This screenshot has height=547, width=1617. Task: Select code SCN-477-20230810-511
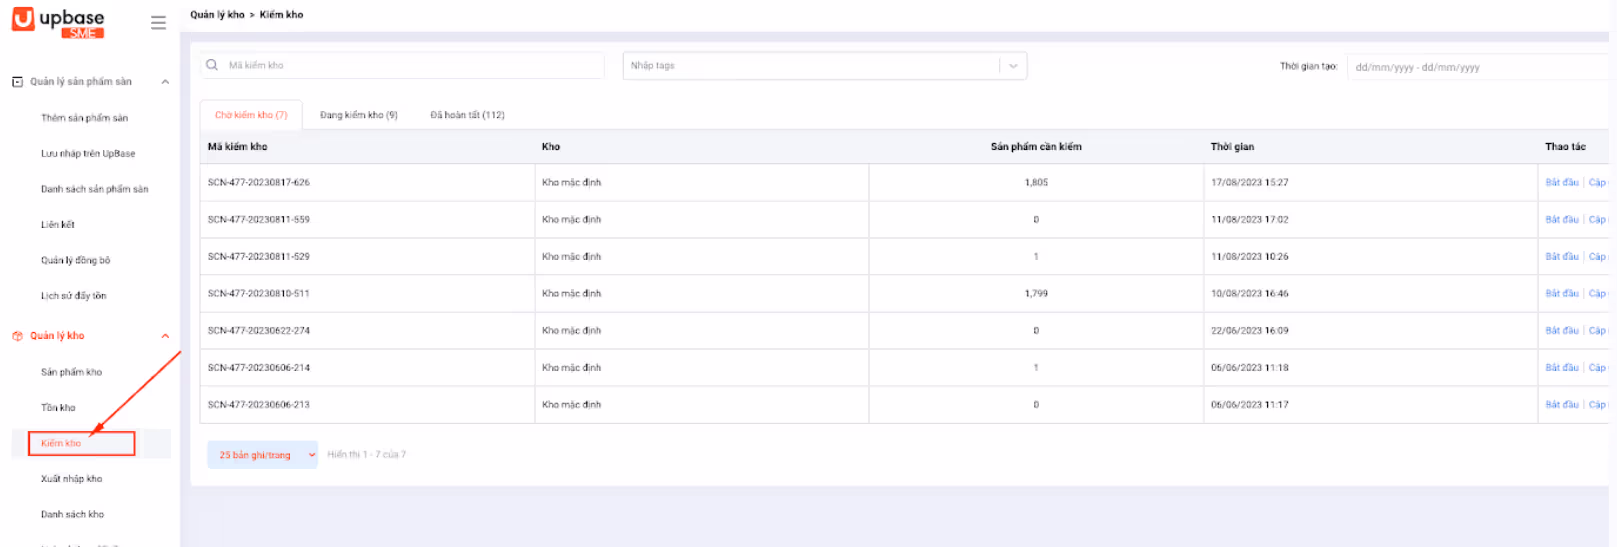[259, 294]
